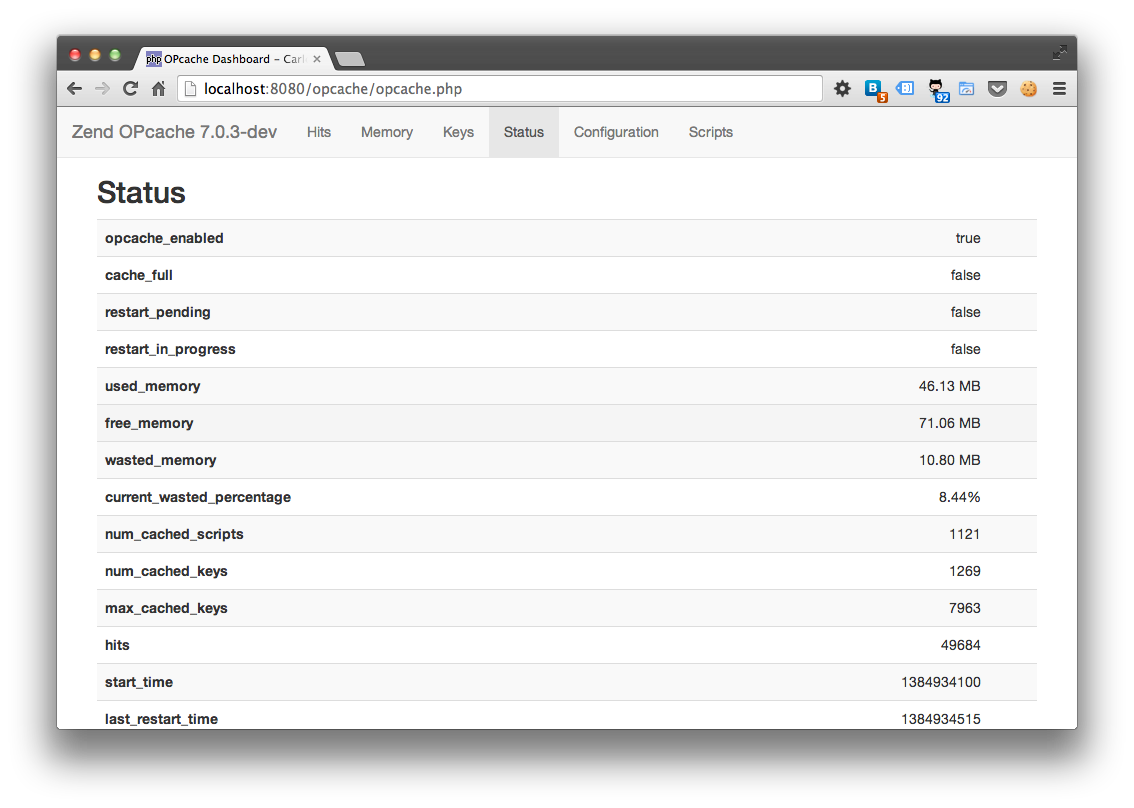Click the opcache_enabled row label
The width and height of the screenshot is (1134, 808).
click(164, 239)
